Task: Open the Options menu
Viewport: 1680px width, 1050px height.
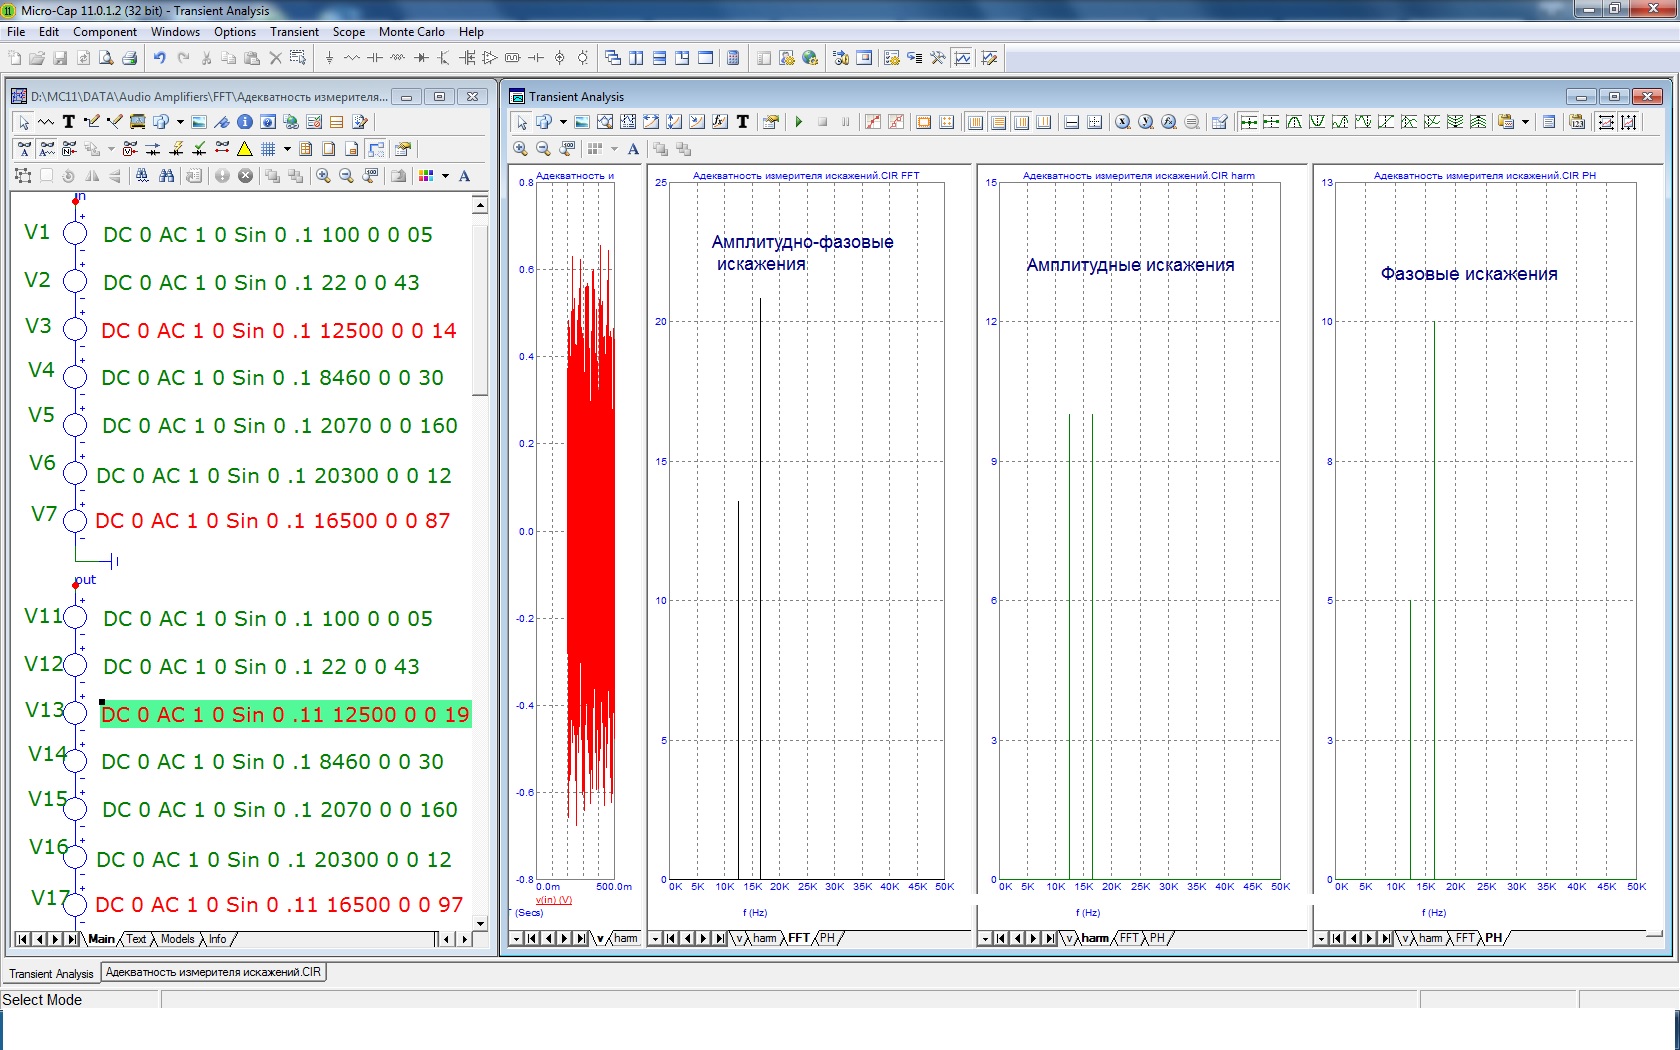Action: (235, 32)
